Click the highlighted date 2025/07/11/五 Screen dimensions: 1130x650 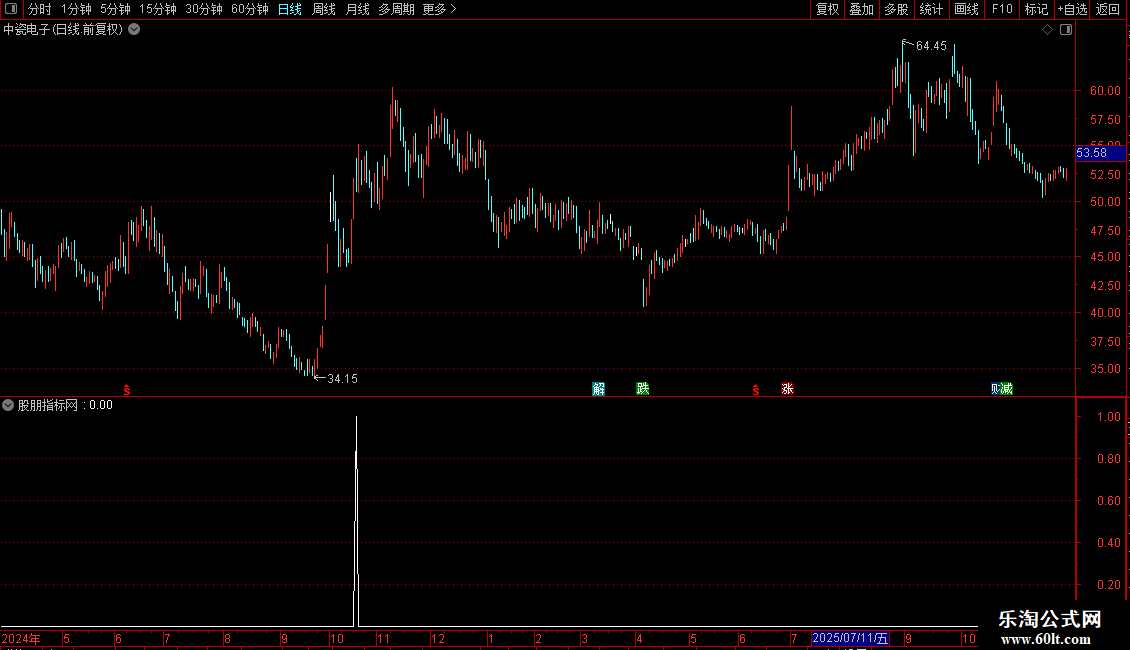(x=850, y=638)
